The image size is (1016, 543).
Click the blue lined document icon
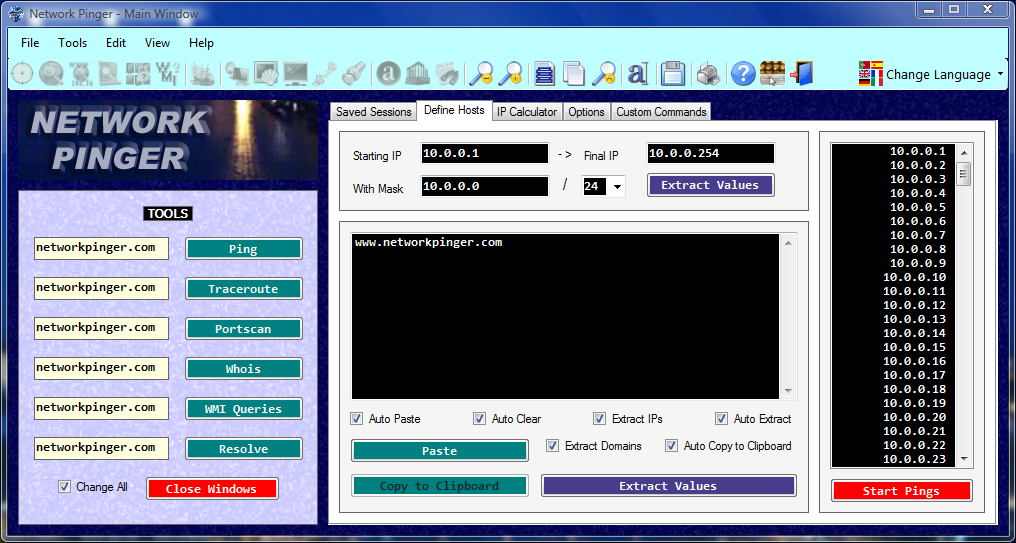(x=545, y=73)
